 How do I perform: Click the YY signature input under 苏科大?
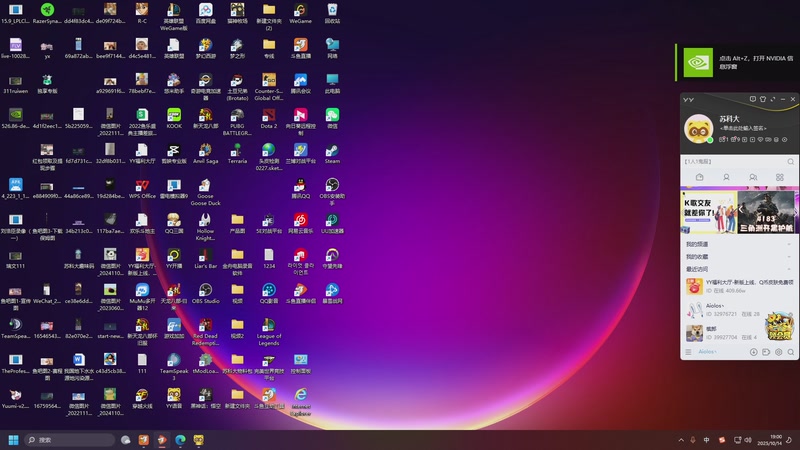point(743,128)
